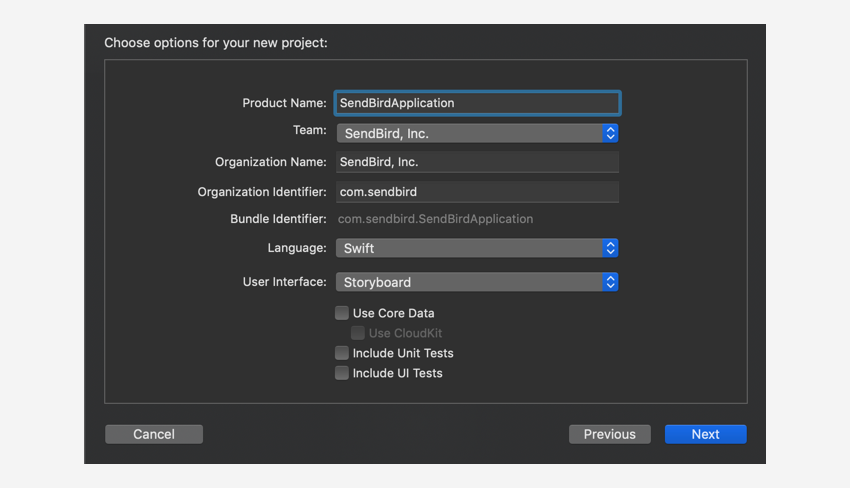Click the greyed Bundle Identifier value
Image resolution: width=850 pixels, height=488 pixels.
tap(436, 219)
